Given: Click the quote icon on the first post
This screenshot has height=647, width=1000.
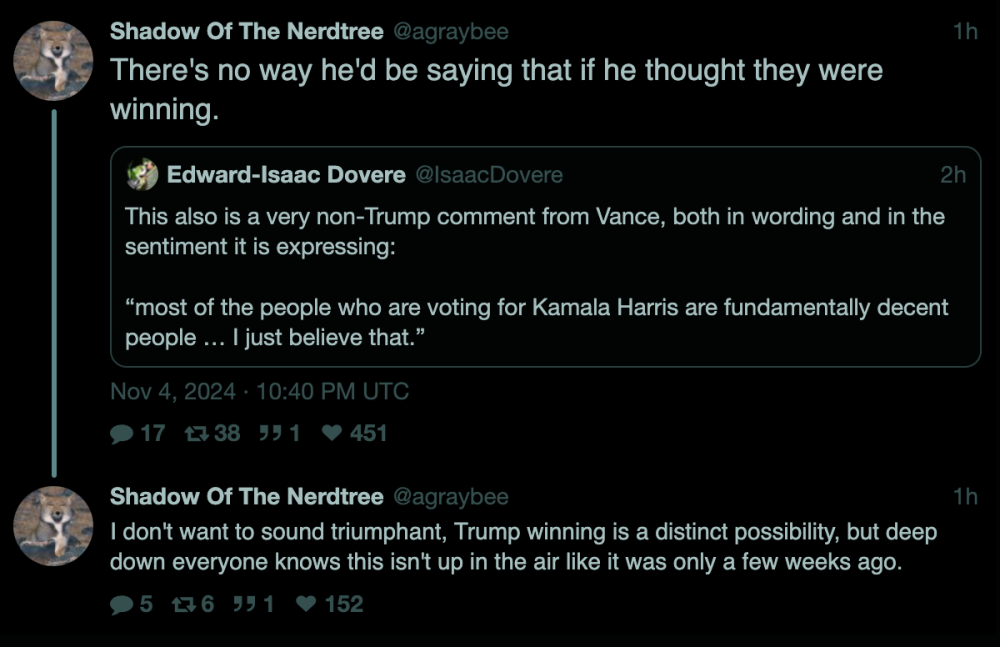Looking at the screenshot, I should click(x=270, y=434).
